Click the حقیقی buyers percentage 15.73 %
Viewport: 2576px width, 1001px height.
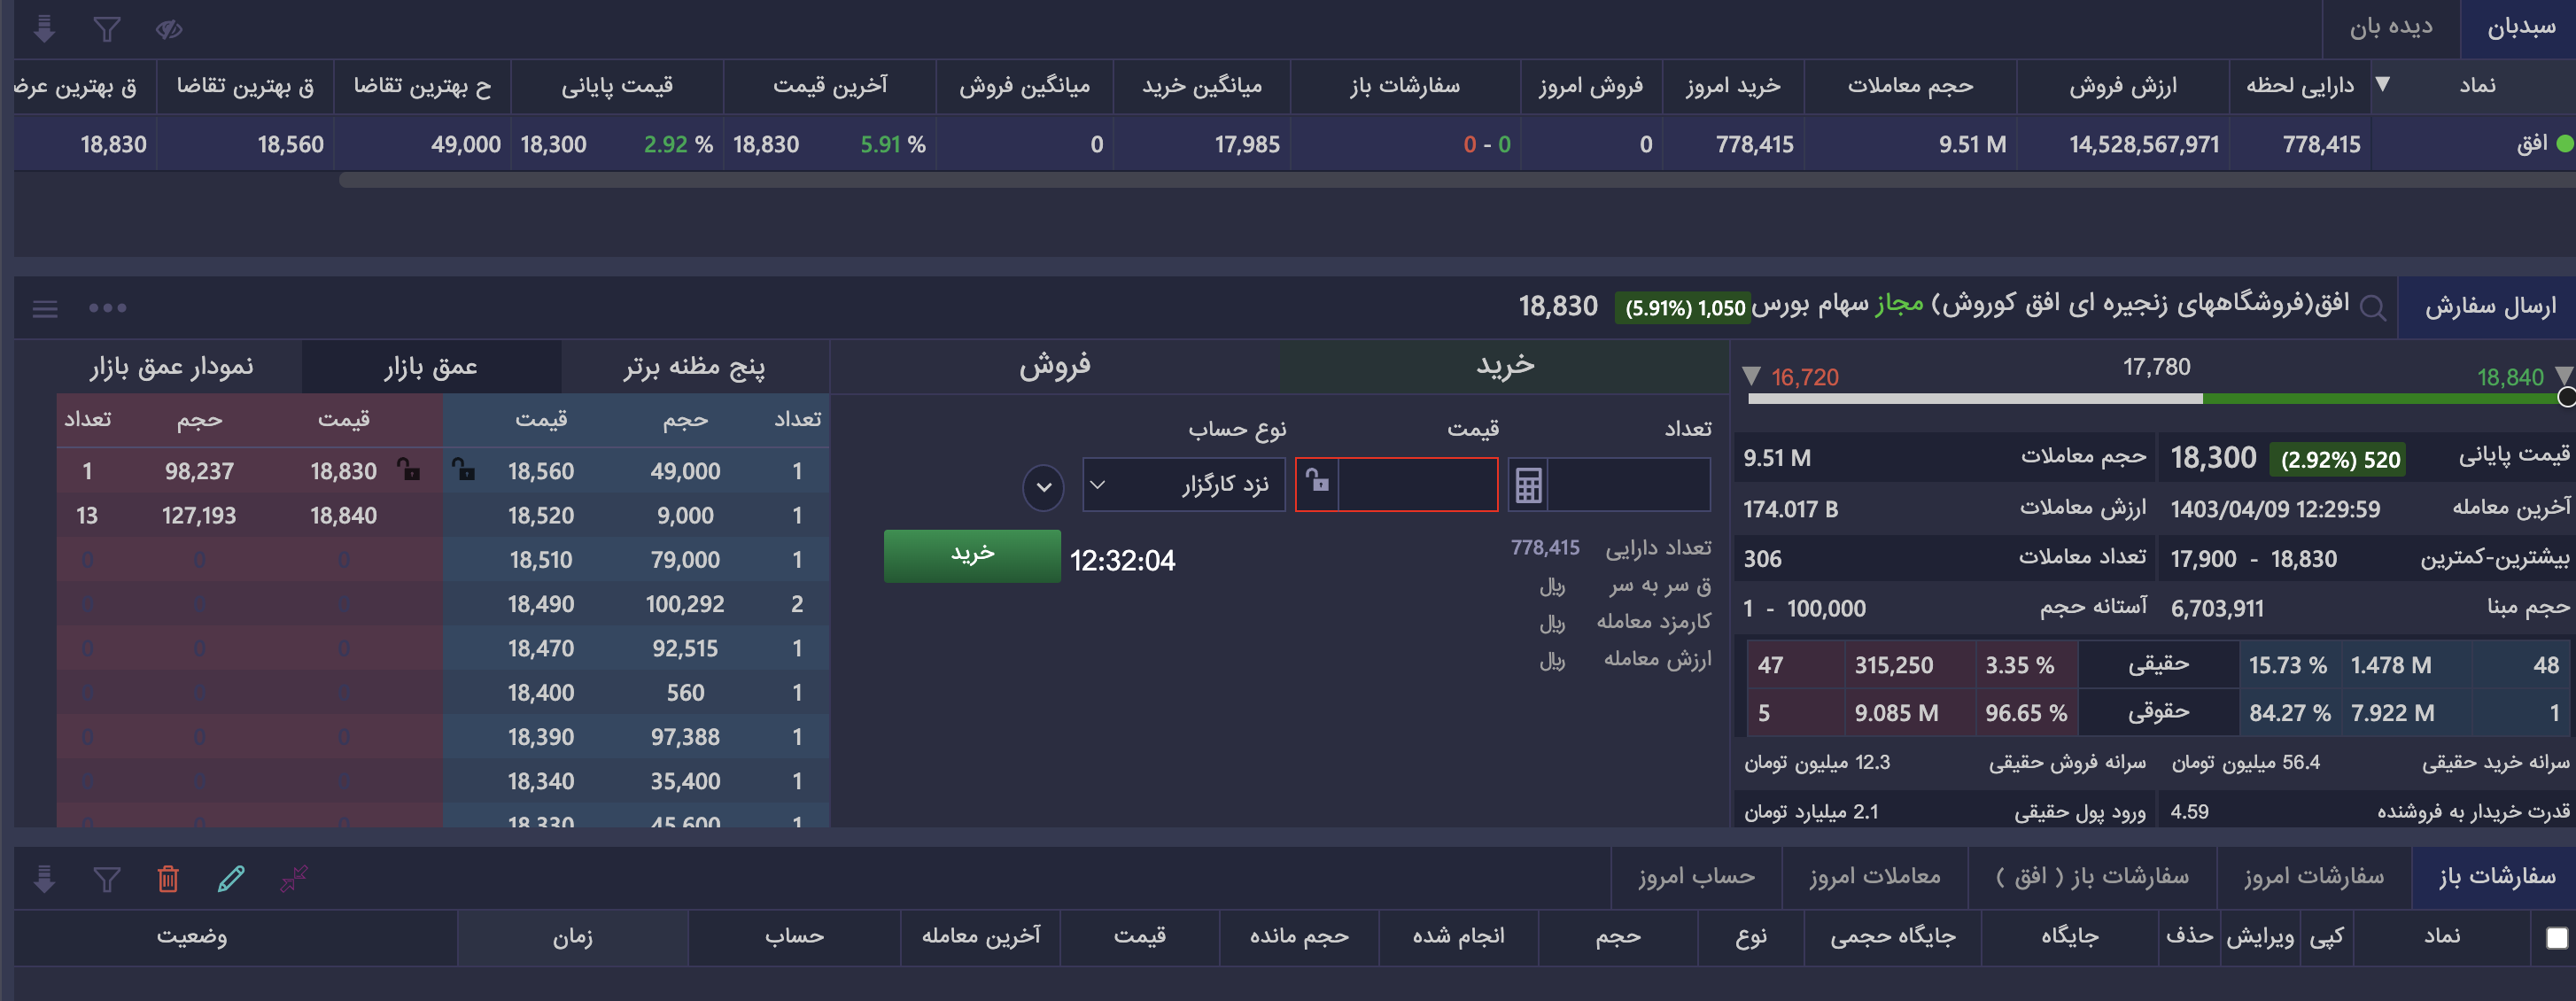coord(2288,665)
